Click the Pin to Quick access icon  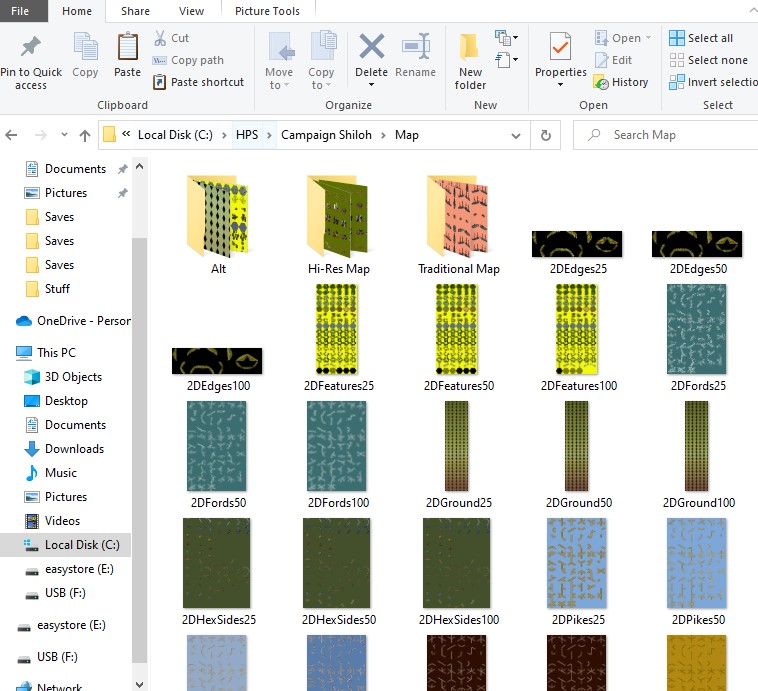tap(30, 47)
